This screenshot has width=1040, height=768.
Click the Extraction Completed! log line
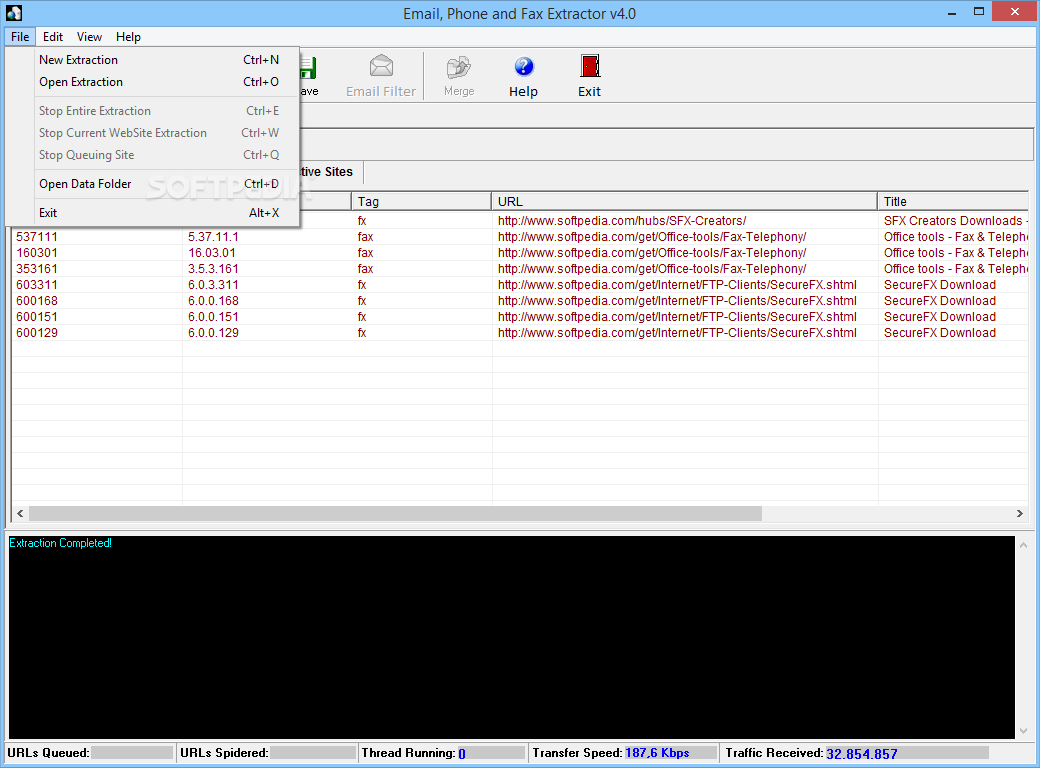60,543
